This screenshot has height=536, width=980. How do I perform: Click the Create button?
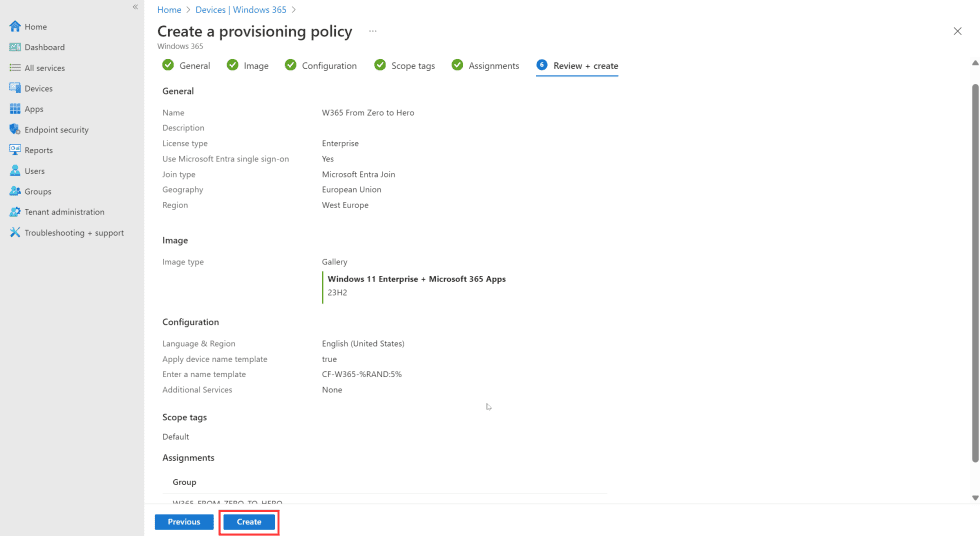(249, 522)
